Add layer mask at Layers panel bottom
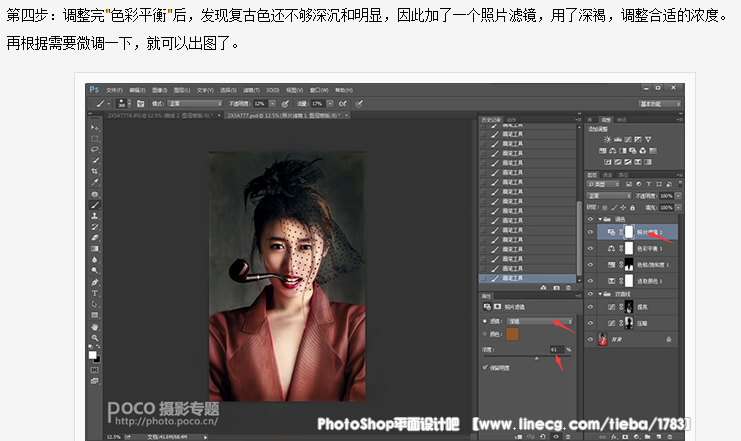Screen dimensions: 741x441 point(625,437)
